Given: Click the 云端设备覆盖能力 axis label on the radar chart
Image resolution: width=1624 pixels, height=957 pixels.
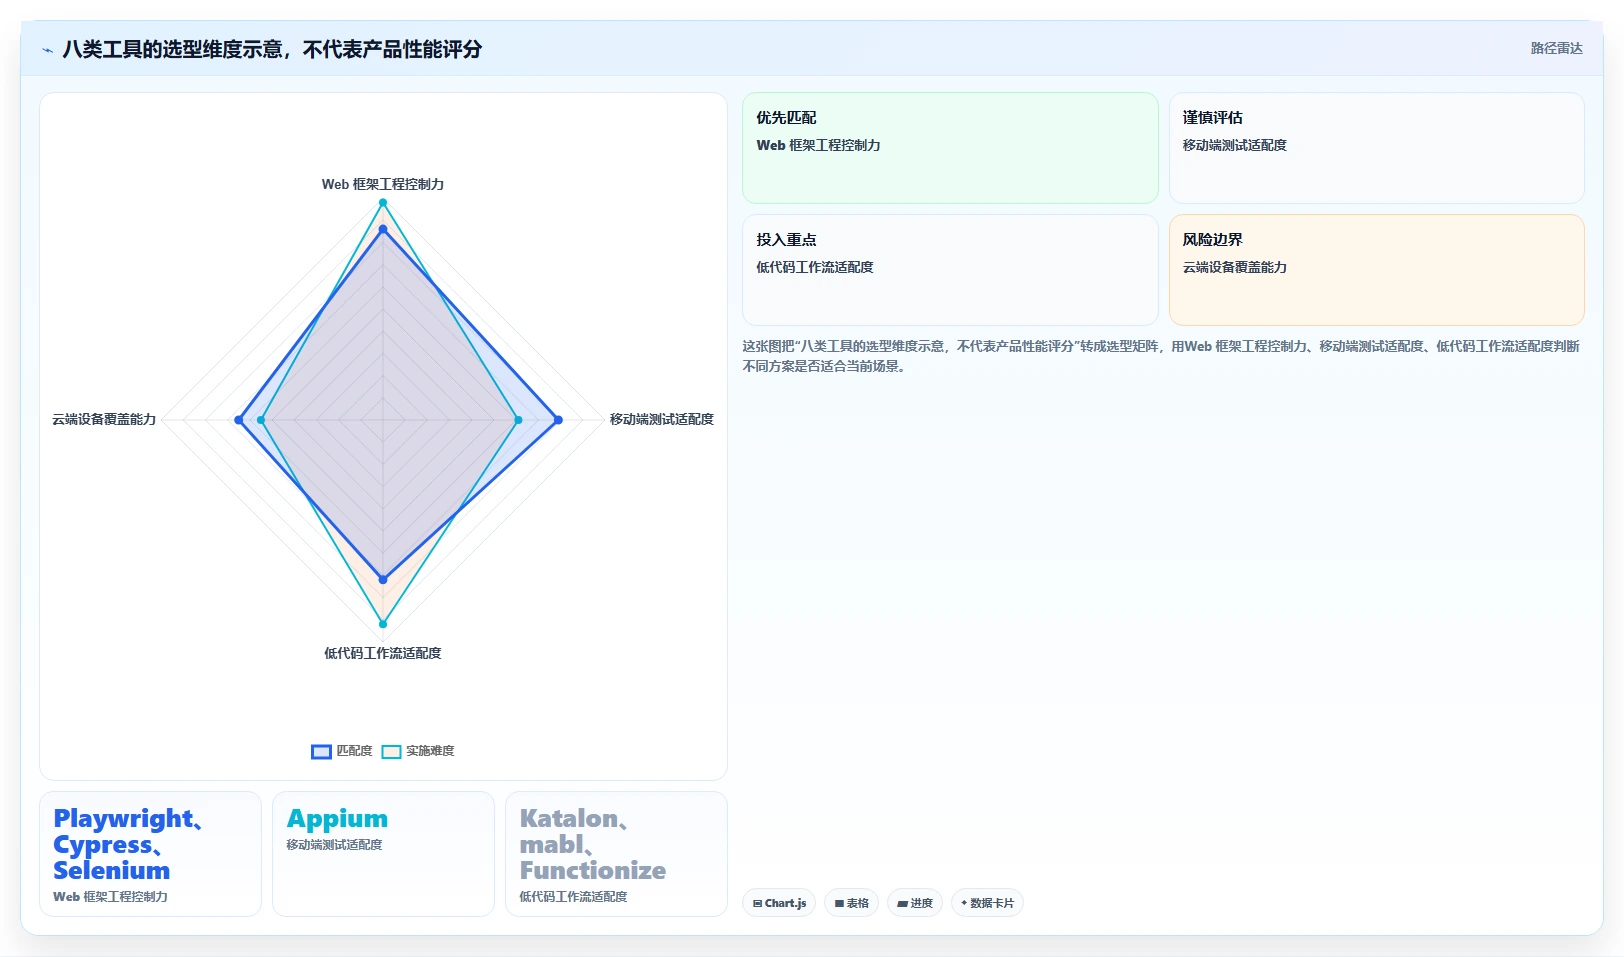Looking at the screenshot, I should 104,419.
